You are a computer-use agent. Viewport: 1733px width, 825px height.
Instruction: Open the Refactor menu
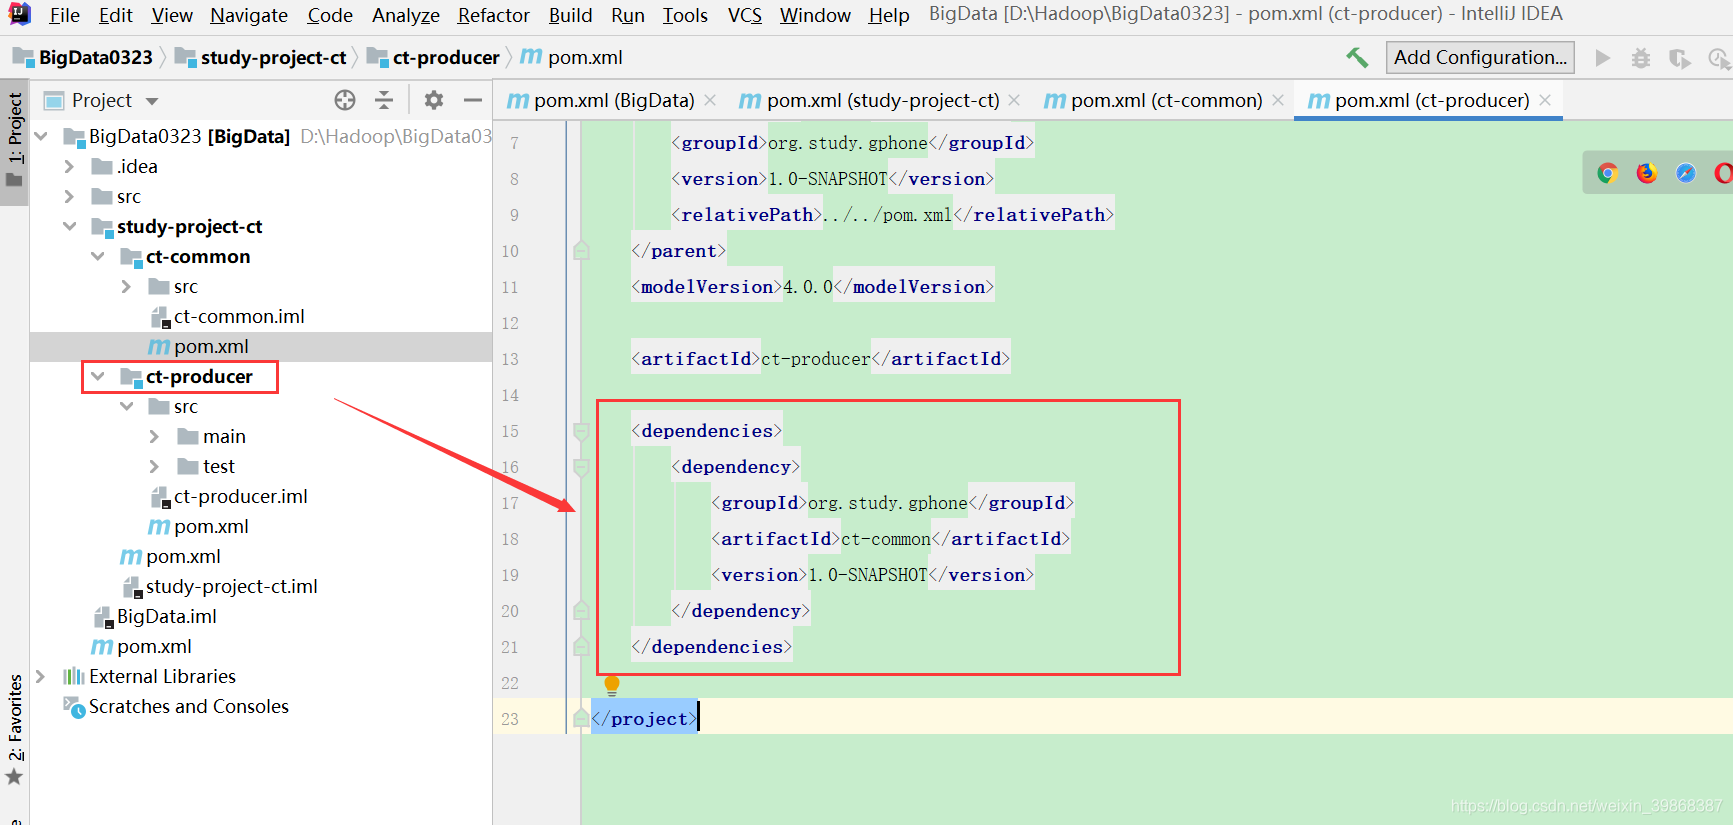pyautogui.click(x=493, y=15)
